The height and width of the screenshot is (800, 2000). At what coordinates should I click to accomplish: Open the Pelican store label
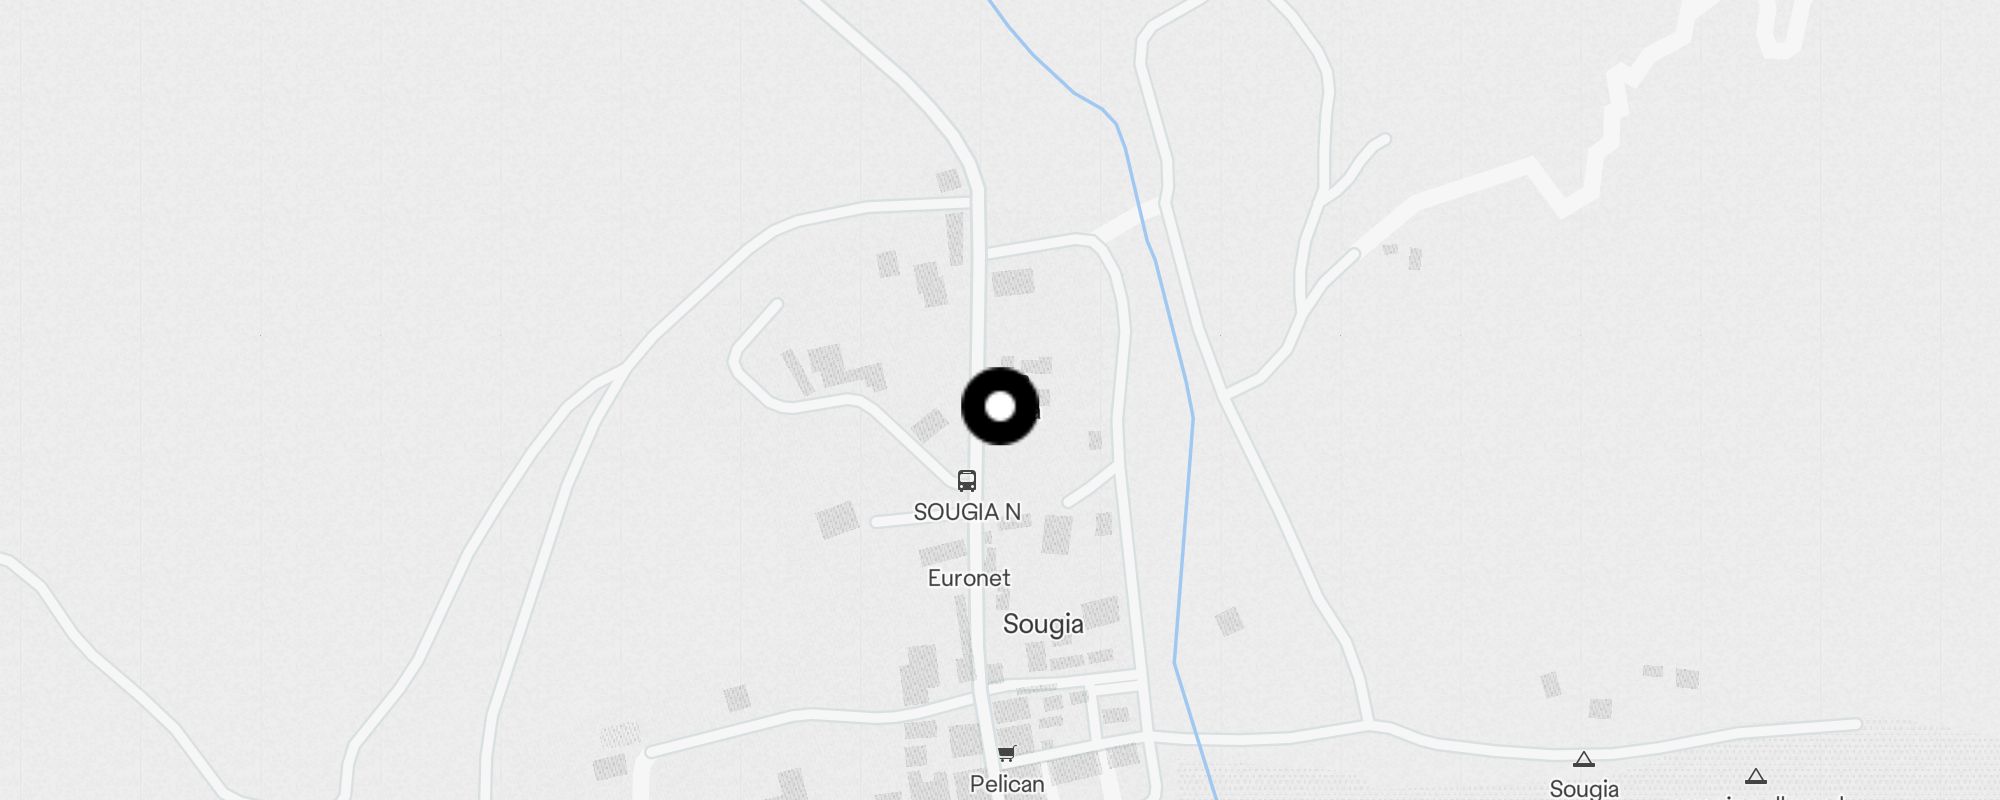(x=1007, y=784)
